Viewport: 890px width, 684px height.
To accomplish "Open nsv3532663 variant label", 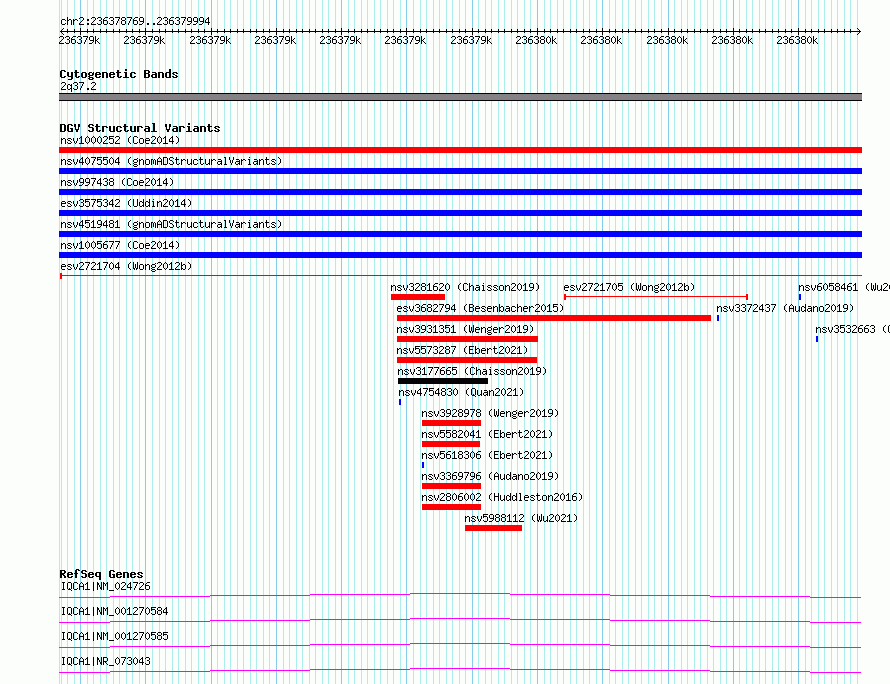I will (852, 329).
